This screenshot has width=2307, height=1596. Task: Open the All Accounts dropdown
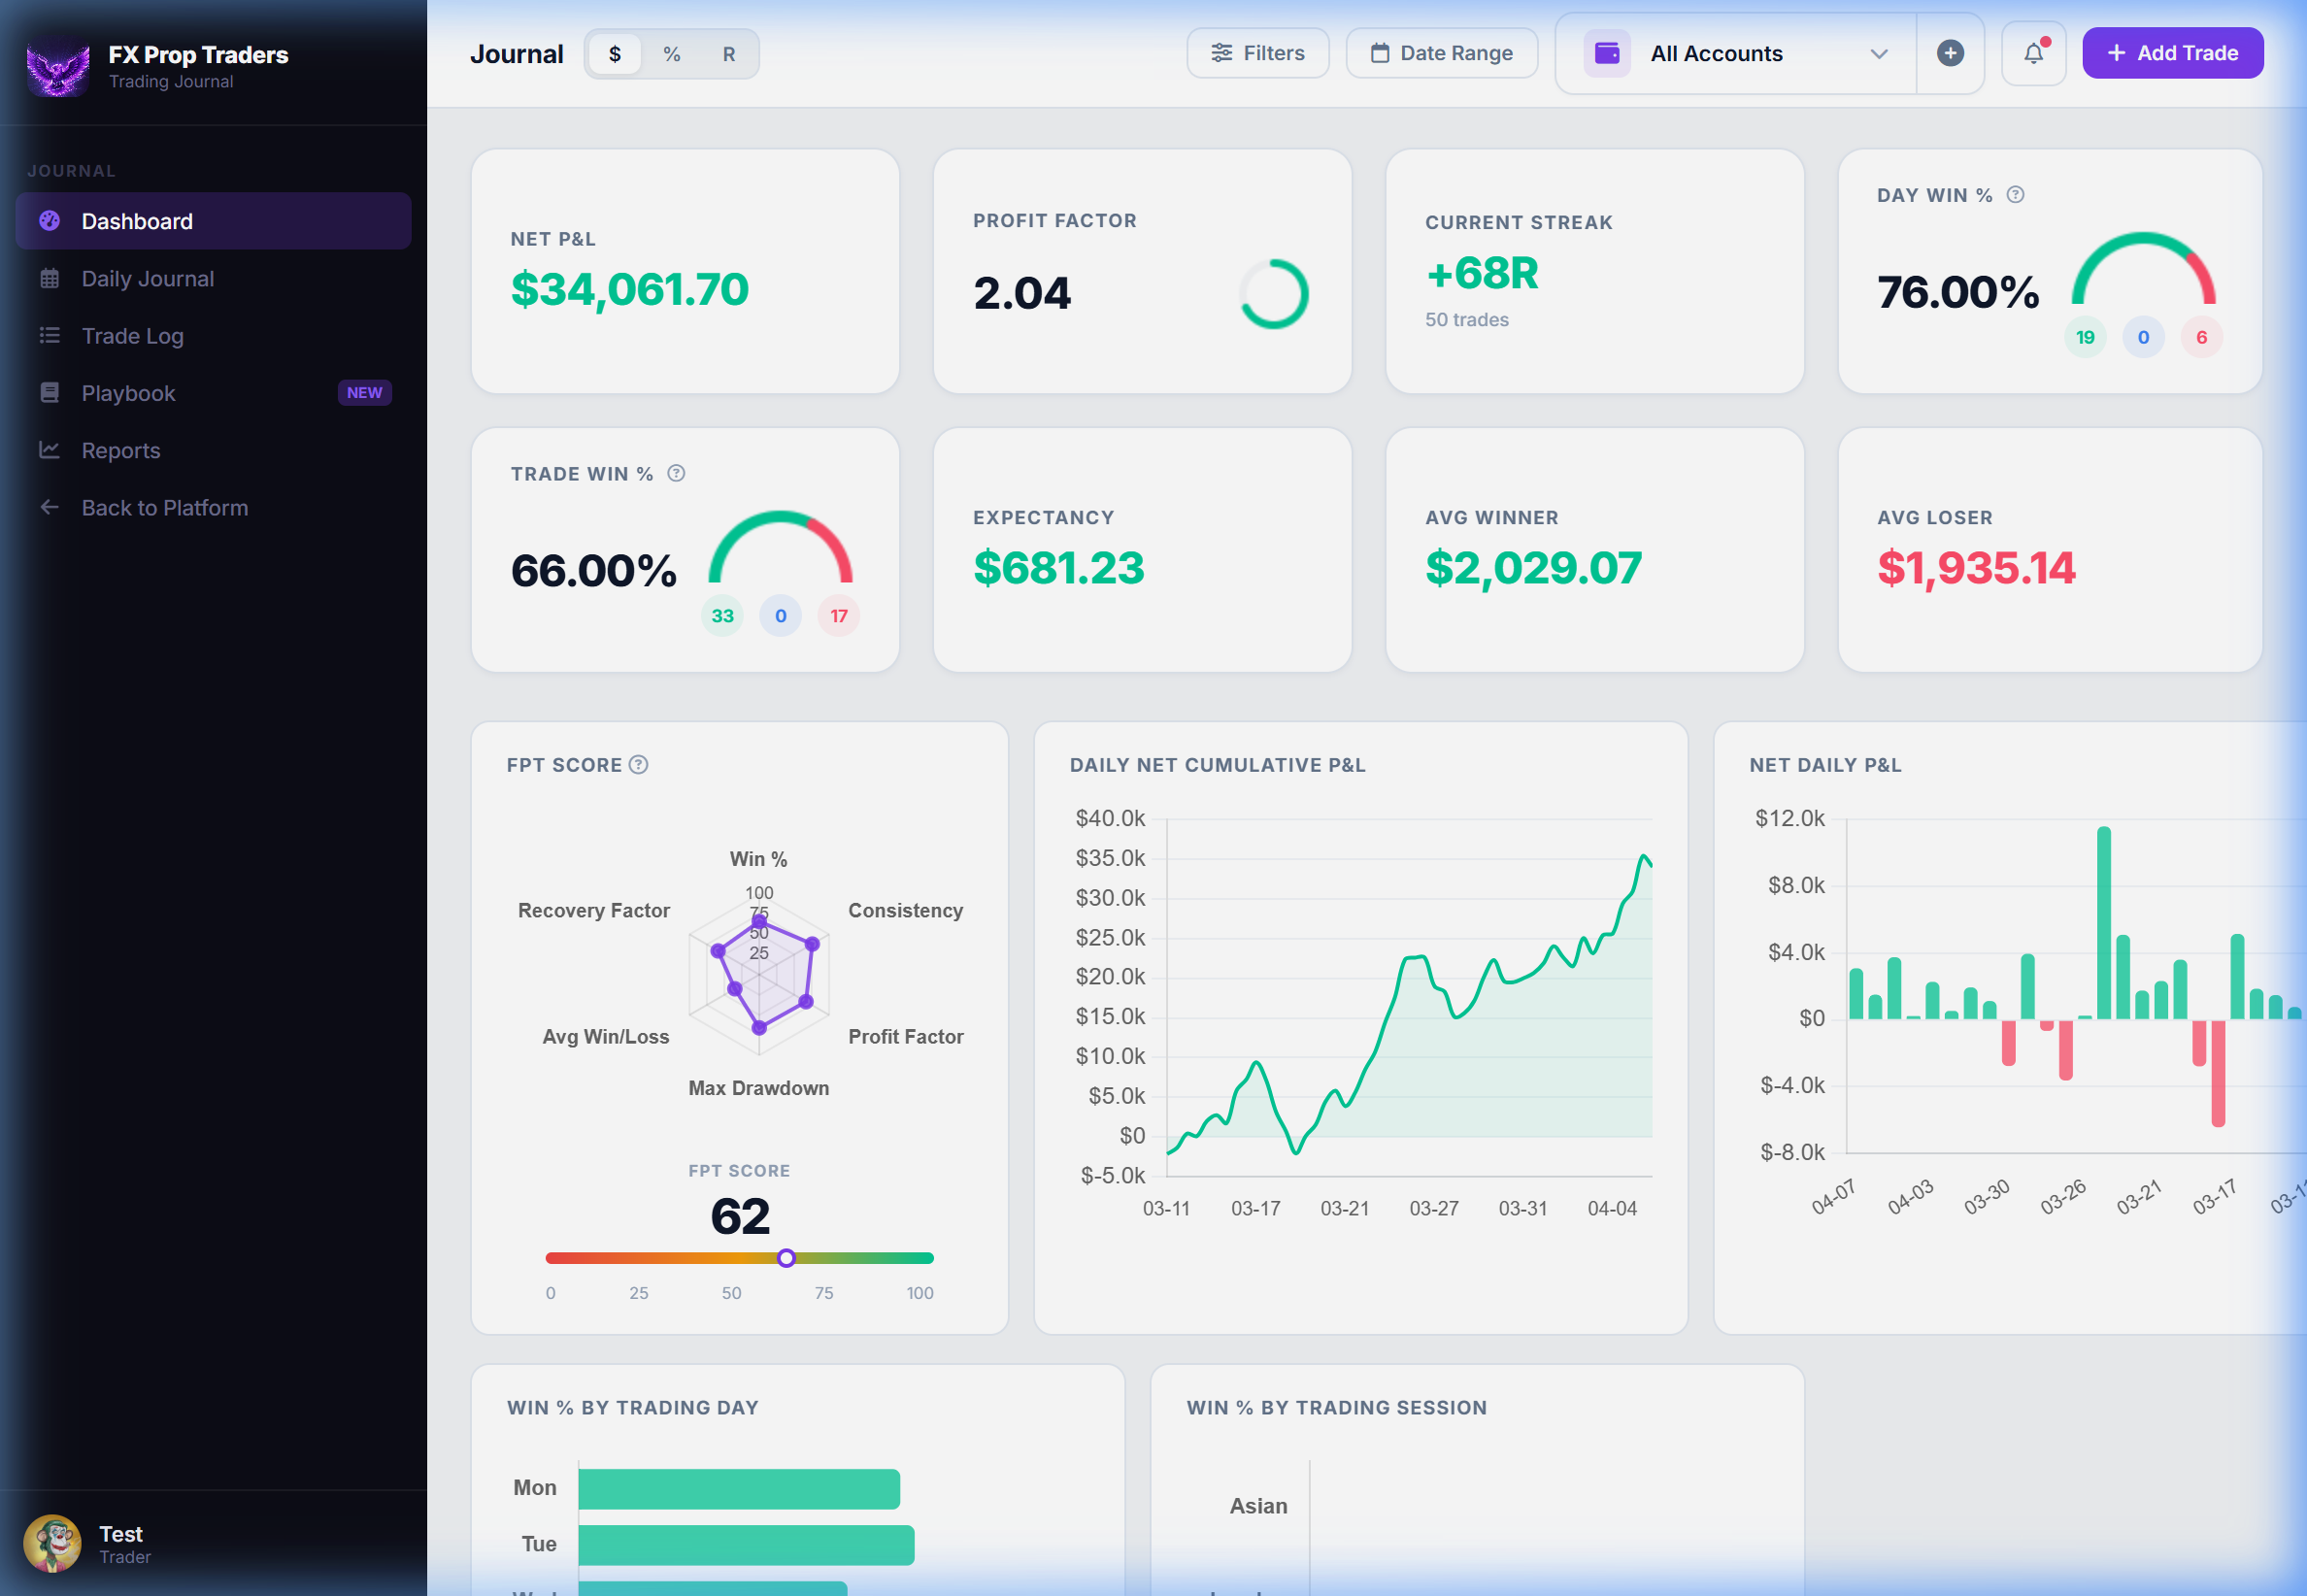tap(1736, 53)
